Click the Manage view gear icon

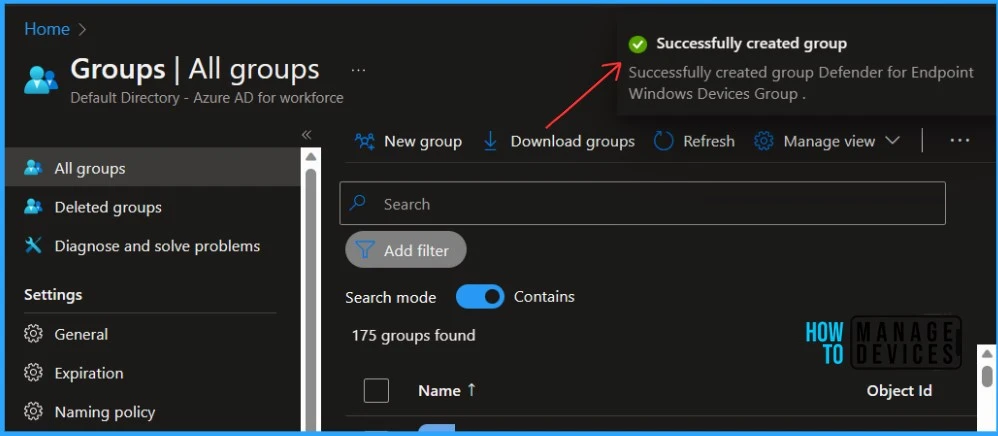[x=764, y=141]
